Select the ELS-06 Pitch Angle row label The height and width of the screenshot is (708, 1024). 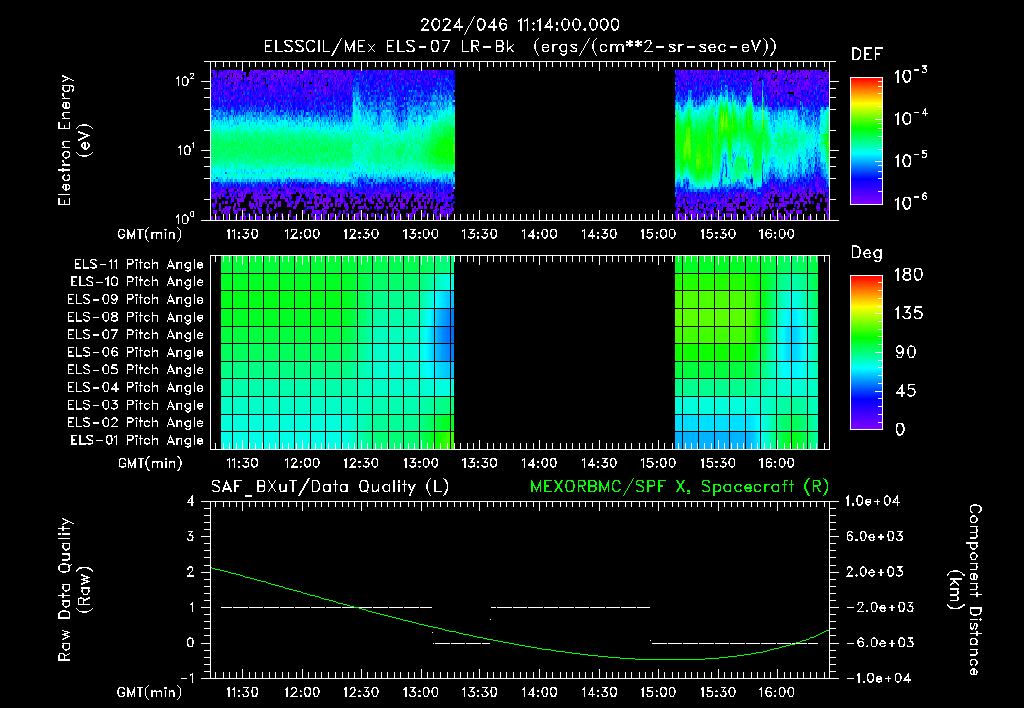pyautogui.click(x=136, y=352)
